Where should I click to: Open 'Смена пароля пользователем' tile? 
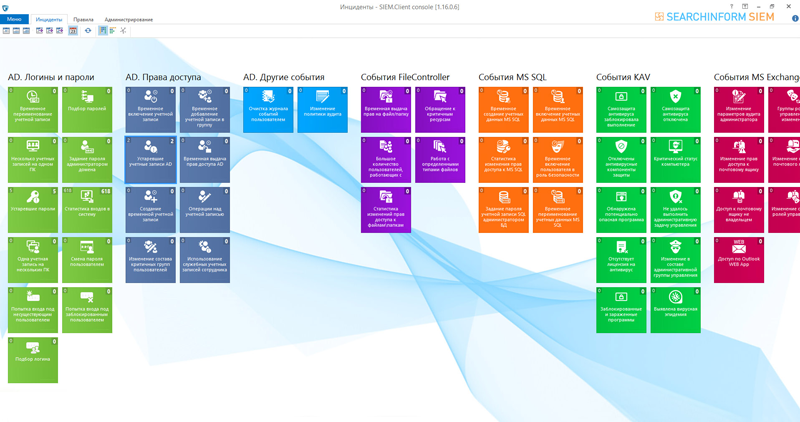[x=87, y=260]
